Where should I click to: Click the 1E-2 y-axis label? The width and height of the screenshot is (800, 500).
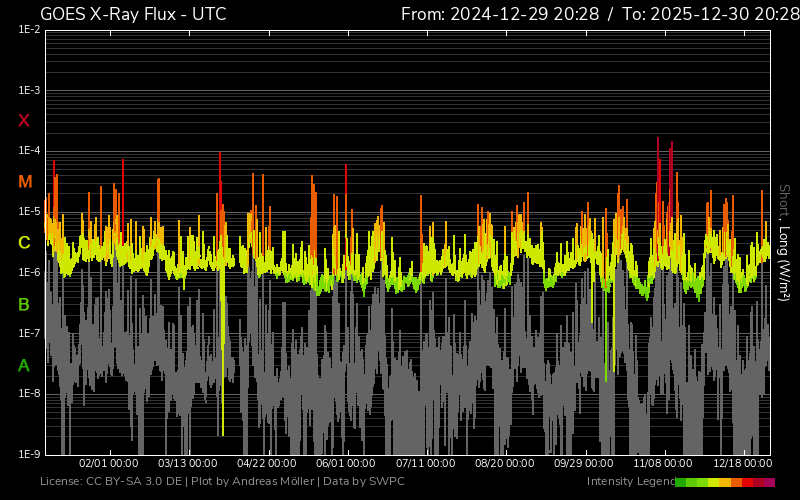click(x=29, y=30)
